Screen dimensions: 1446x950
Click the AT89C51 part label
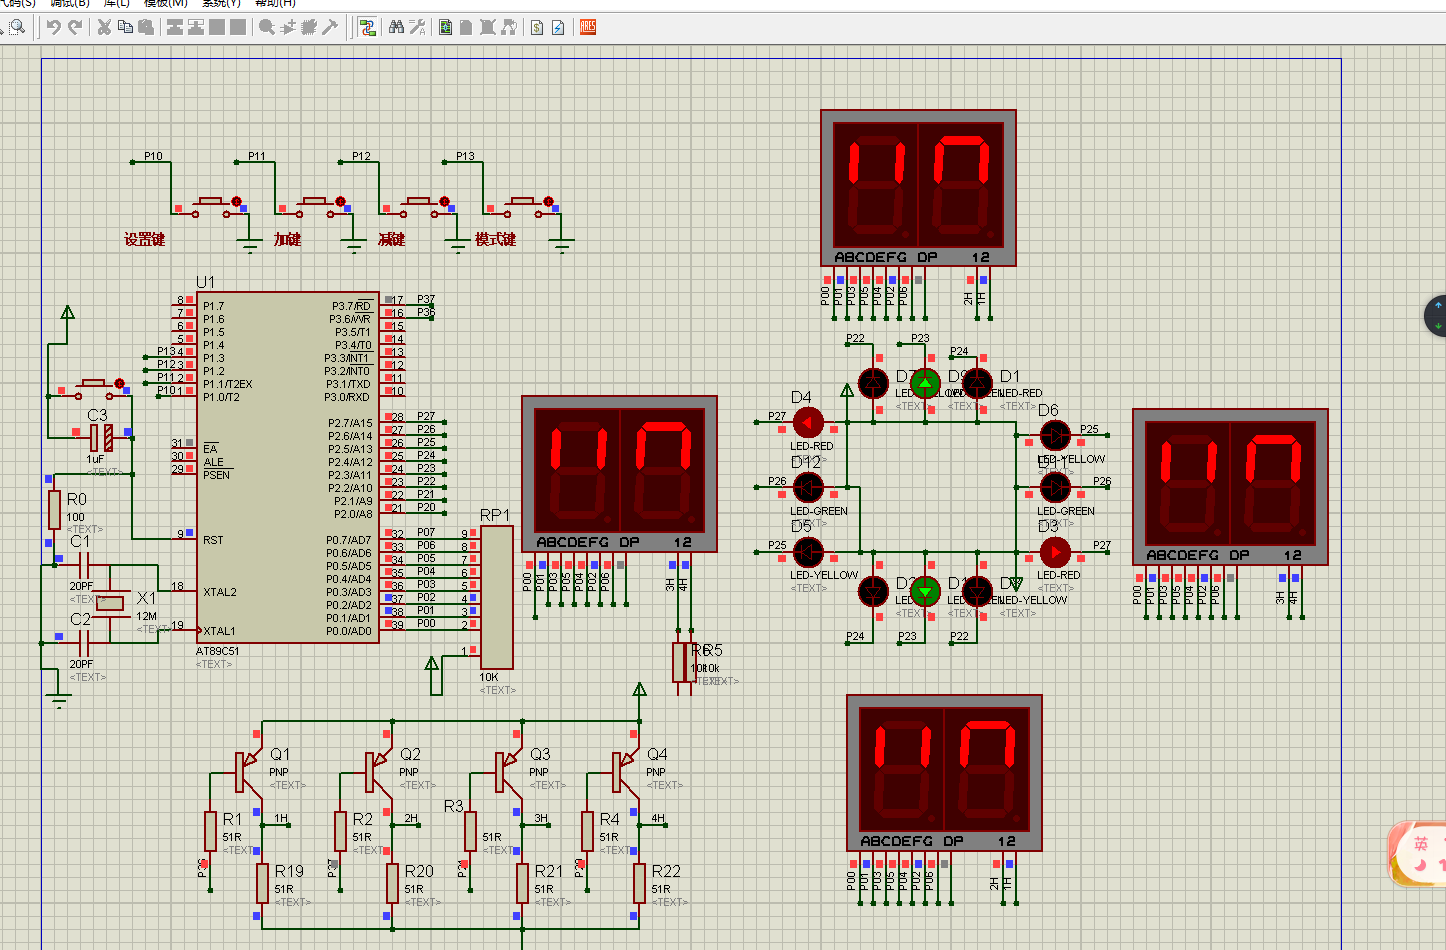[x=217, y=651]
